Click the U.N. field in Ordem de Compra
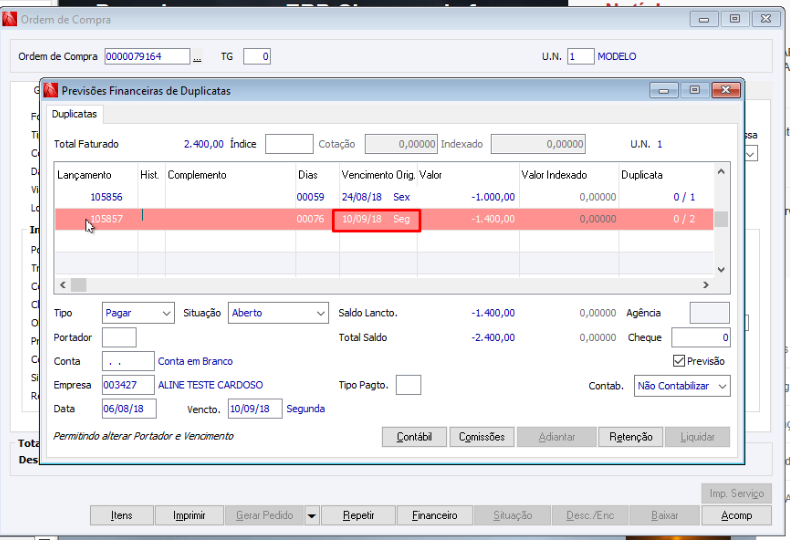 click(x=580, y=56)
